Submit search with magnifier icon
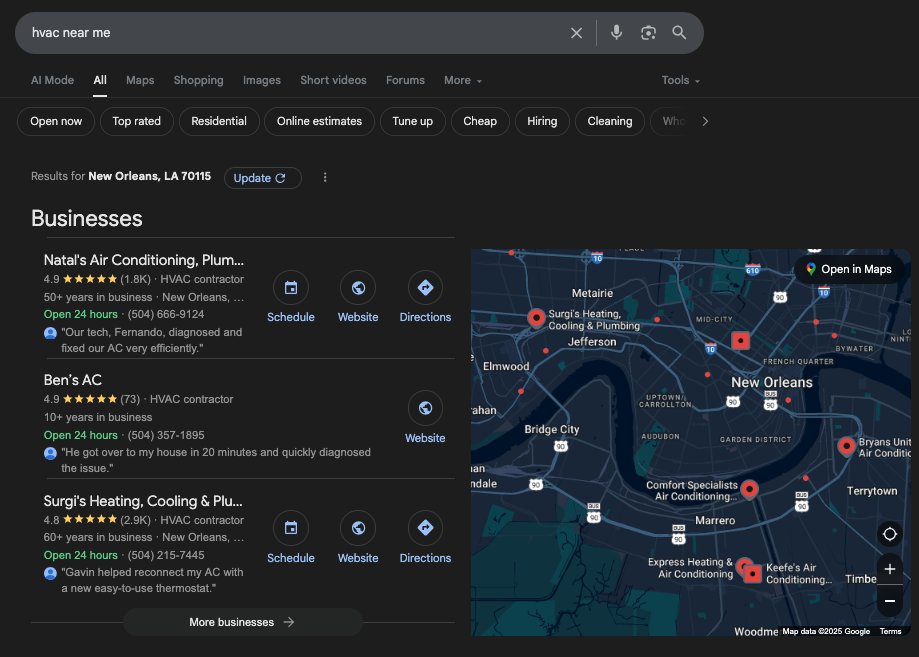 point(679,33)
